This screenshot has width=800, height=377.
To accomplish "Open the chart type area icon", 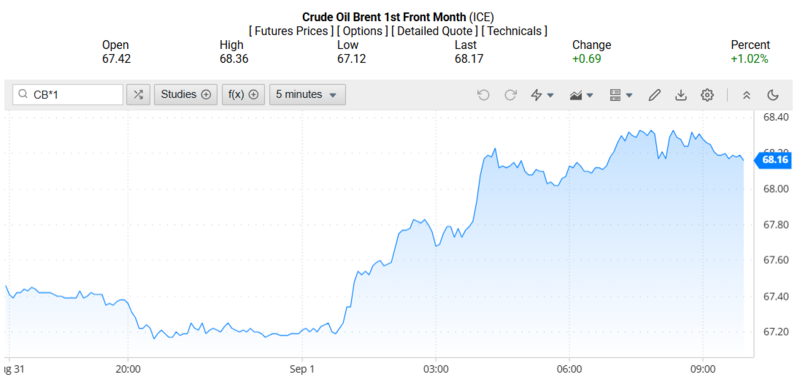I will point(581,95).
